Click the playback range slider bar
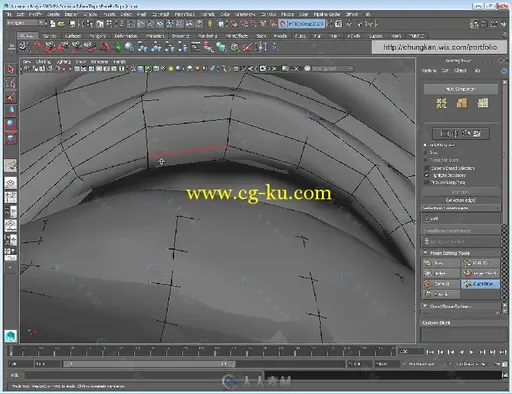 pos(149,364)
